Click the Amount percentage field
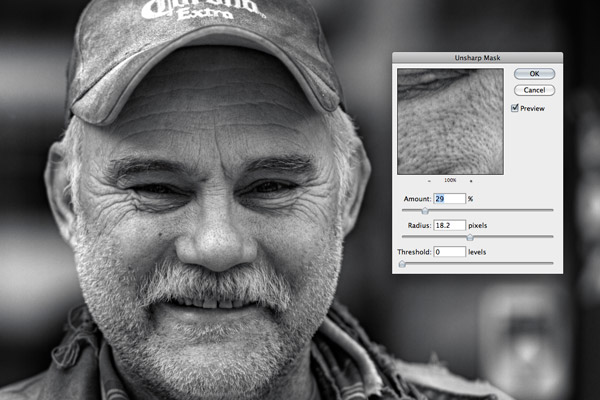The height and width of the screenshot is (400, 600). (449, 199)
